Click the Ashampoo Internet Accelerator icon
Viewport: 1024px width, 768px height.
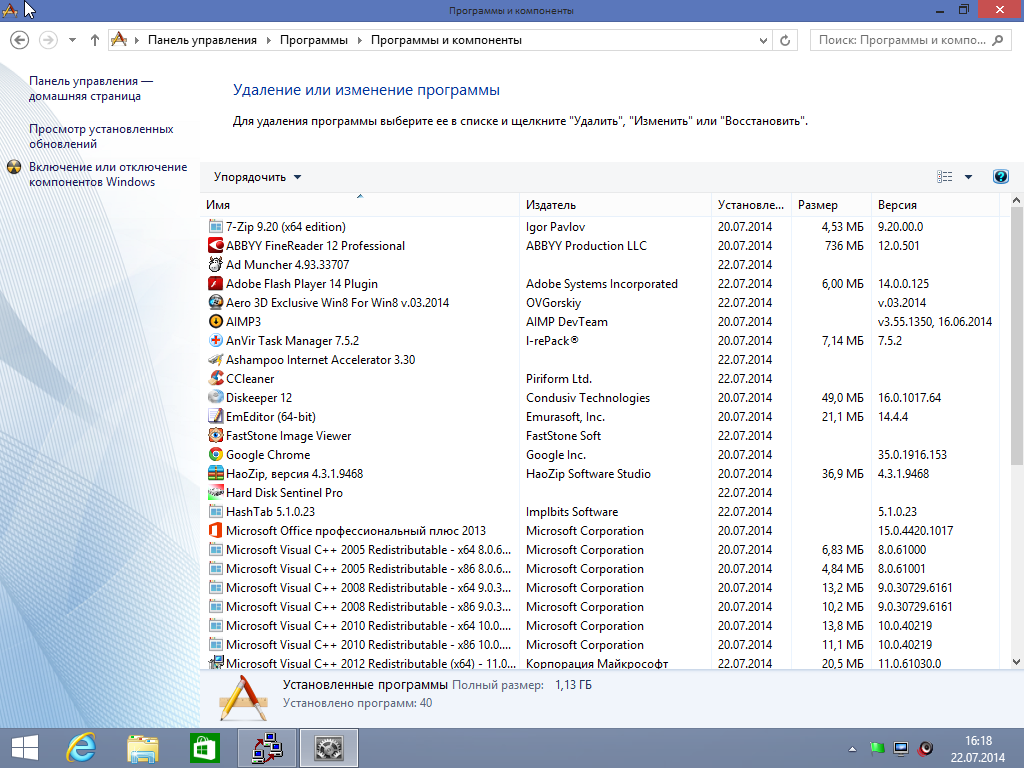pos(216,359)
